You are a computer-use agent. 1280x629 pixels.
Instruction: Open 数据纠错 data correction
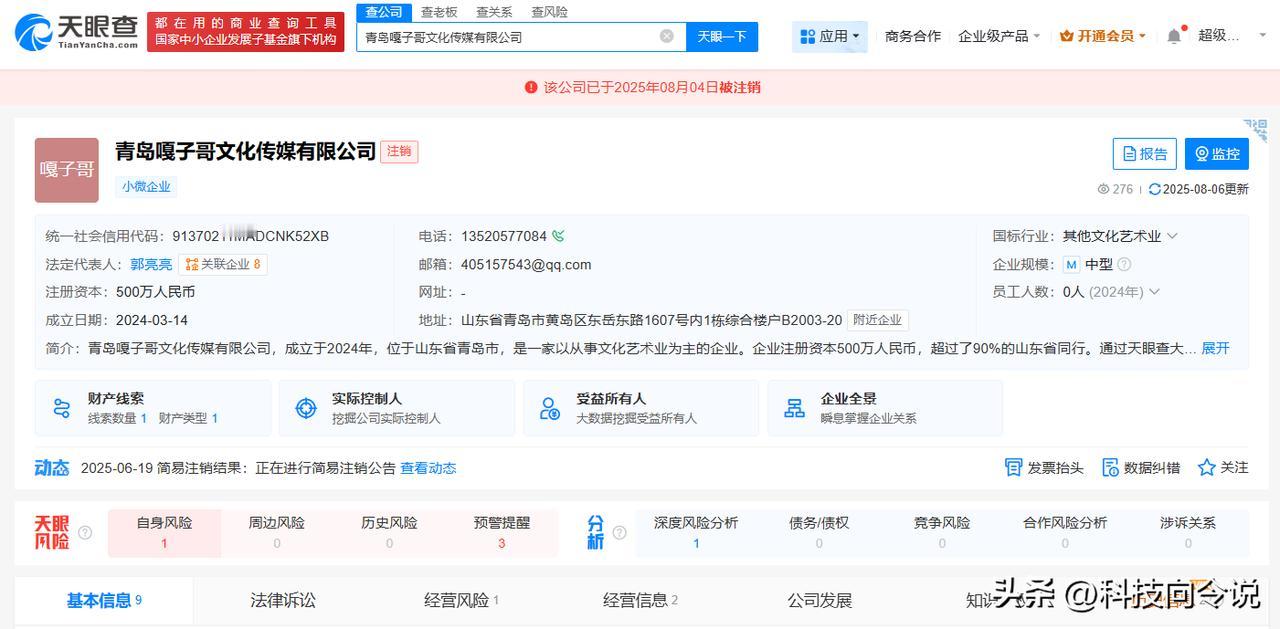coord(1141,467)
